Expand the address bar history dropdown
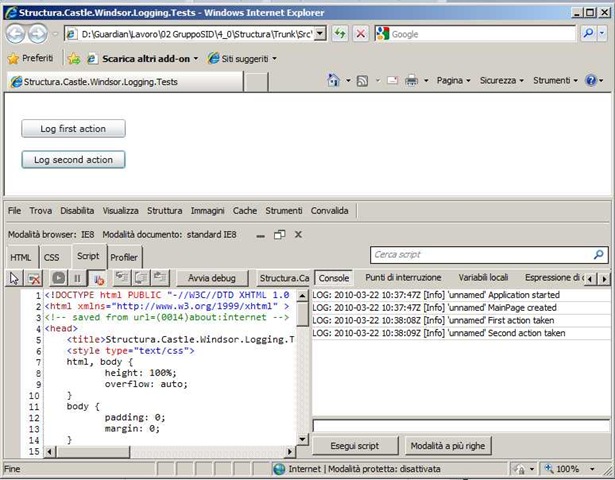Screen dimensions: 615x480 (x=320, y=34)
